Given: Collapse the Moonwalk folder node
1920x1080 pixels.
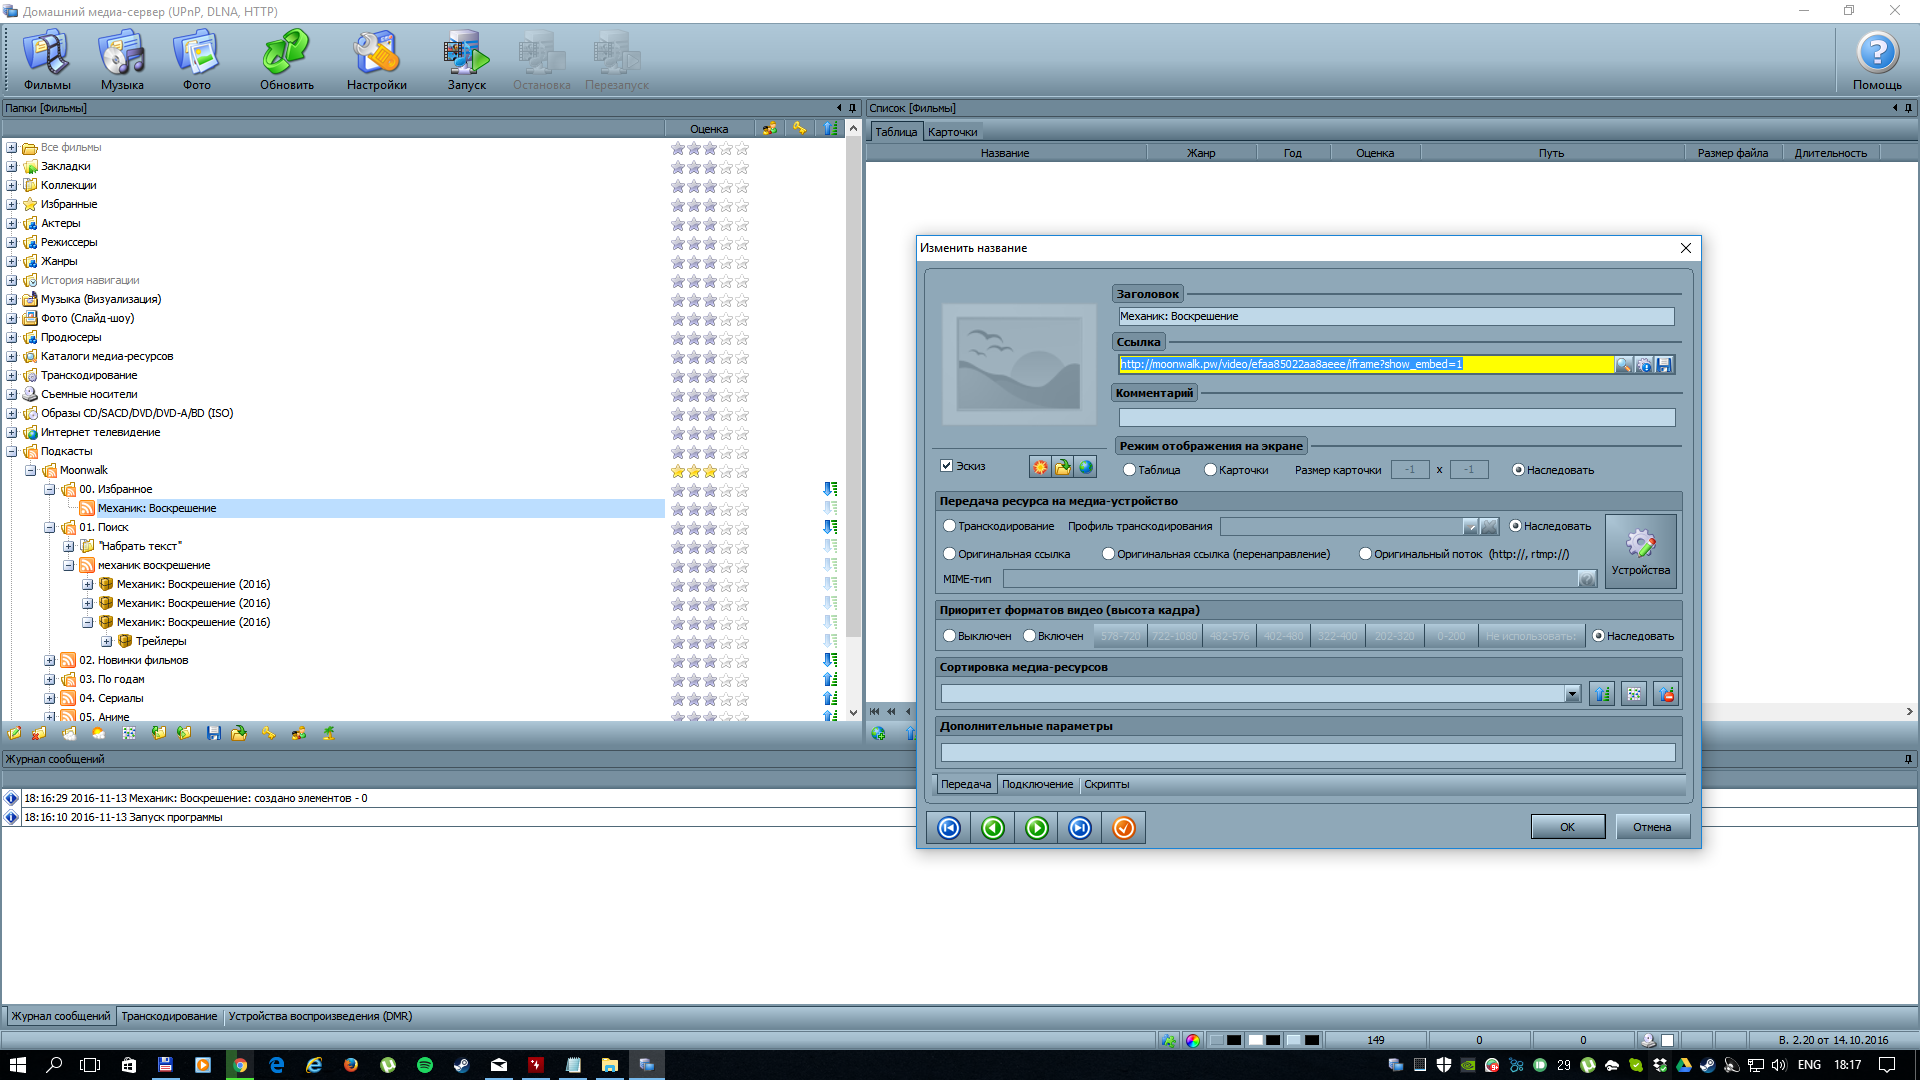Looking at the screenshot, I should tap(31, 471).
